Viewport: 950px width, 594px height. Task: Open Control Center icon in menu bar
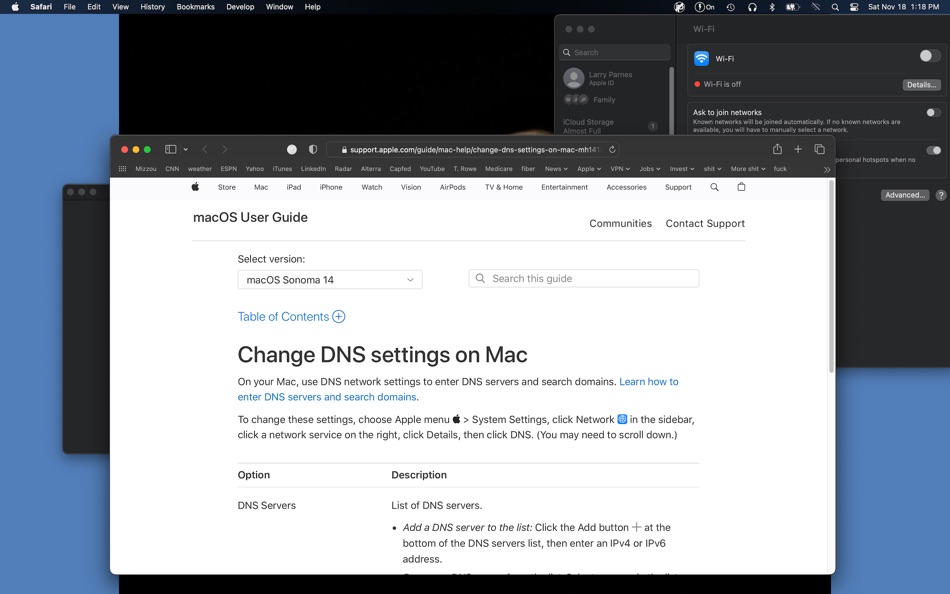click(854, 7)
